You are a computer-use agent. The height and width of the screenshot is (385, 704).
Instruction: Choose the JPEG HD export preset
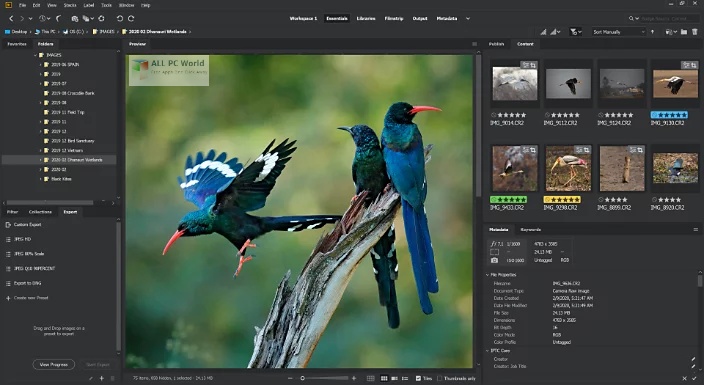(22, 239)
